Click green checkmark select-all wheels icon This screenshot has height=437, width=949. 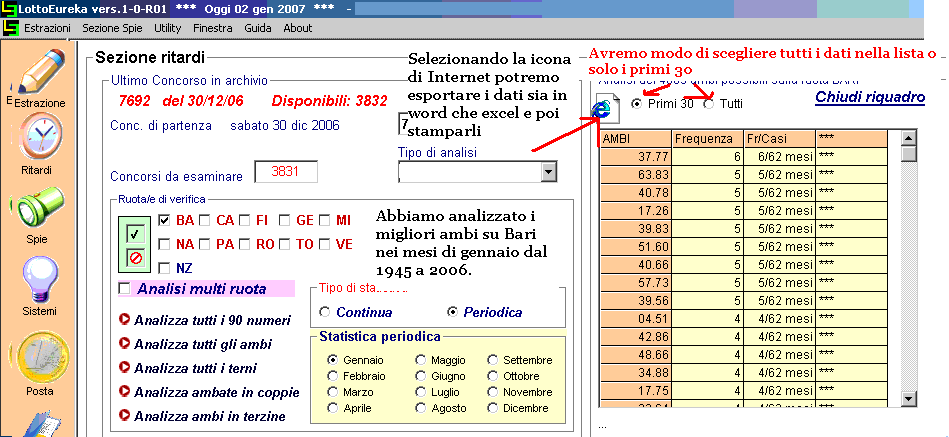tap(135, 234)
